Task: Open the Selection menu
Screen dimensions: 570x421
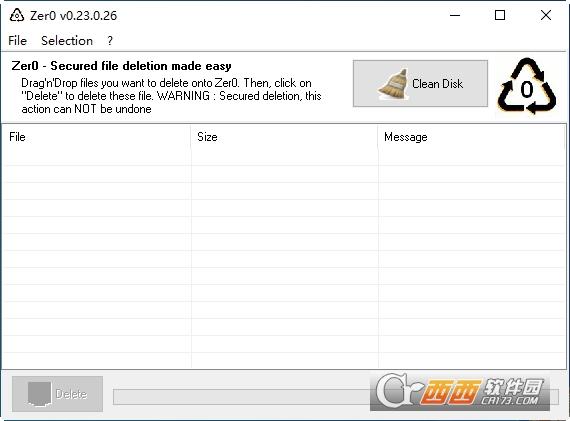Action: click(67, 40)
